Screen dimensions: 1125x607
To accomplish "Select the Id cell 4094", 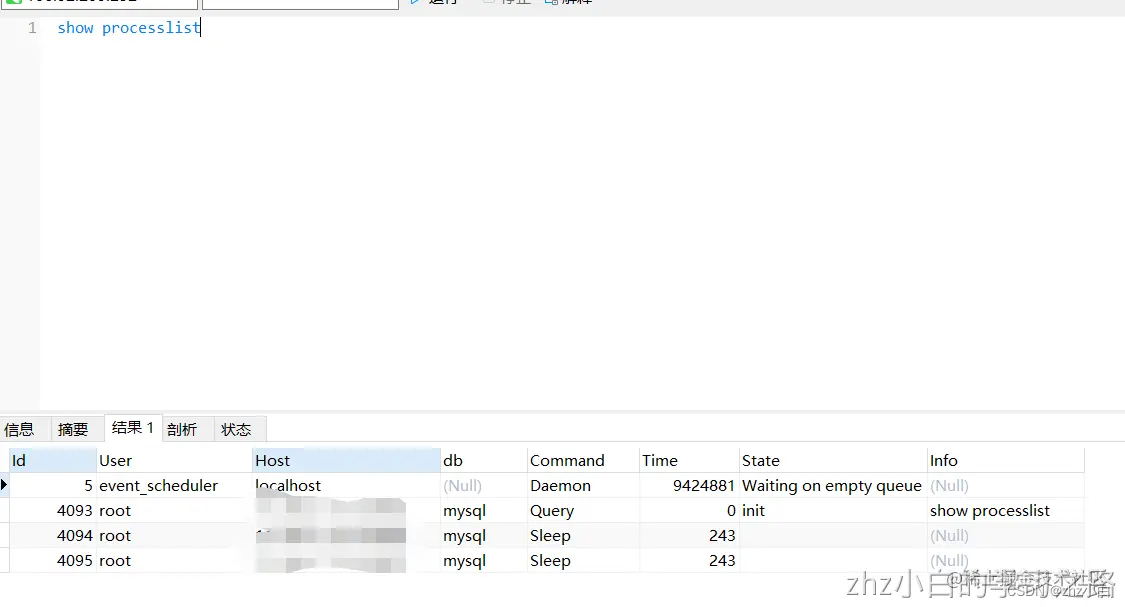I will (x=52, y=535).
